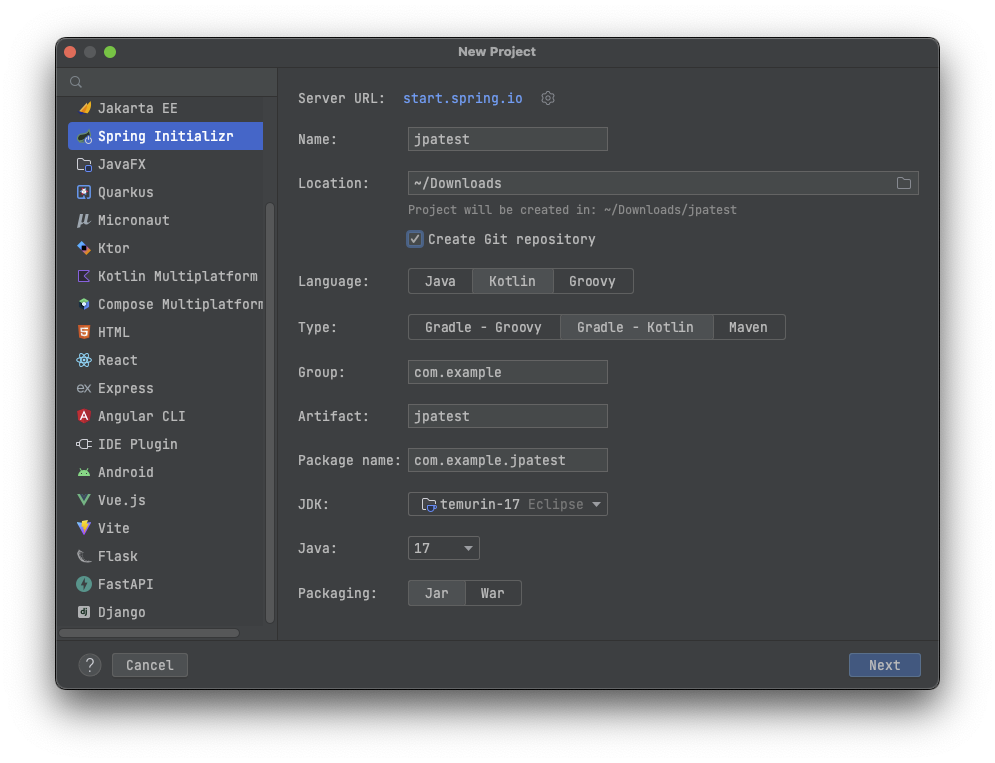Browse location with folder icon
Image resolution: width=995 pixels, height=763 pixels.
coord(904,183)
